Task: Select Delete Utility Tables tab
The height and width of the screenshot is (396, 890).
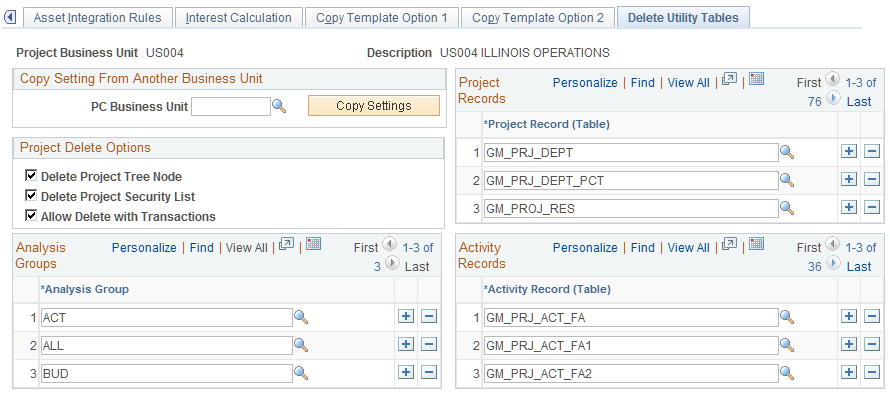Action: 683,18
